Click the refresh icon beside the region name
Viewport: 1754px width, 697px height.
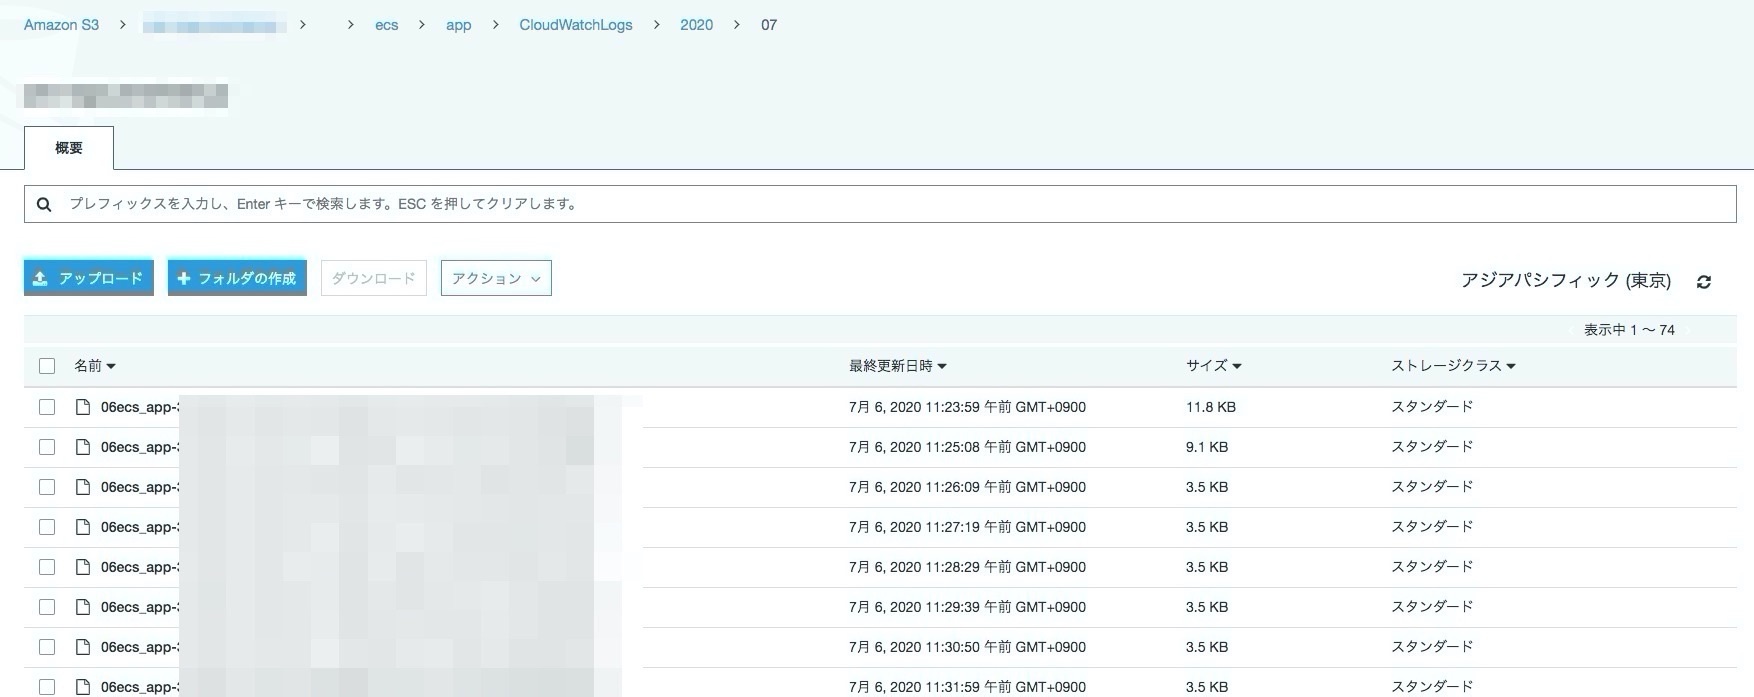point(1704,282)
